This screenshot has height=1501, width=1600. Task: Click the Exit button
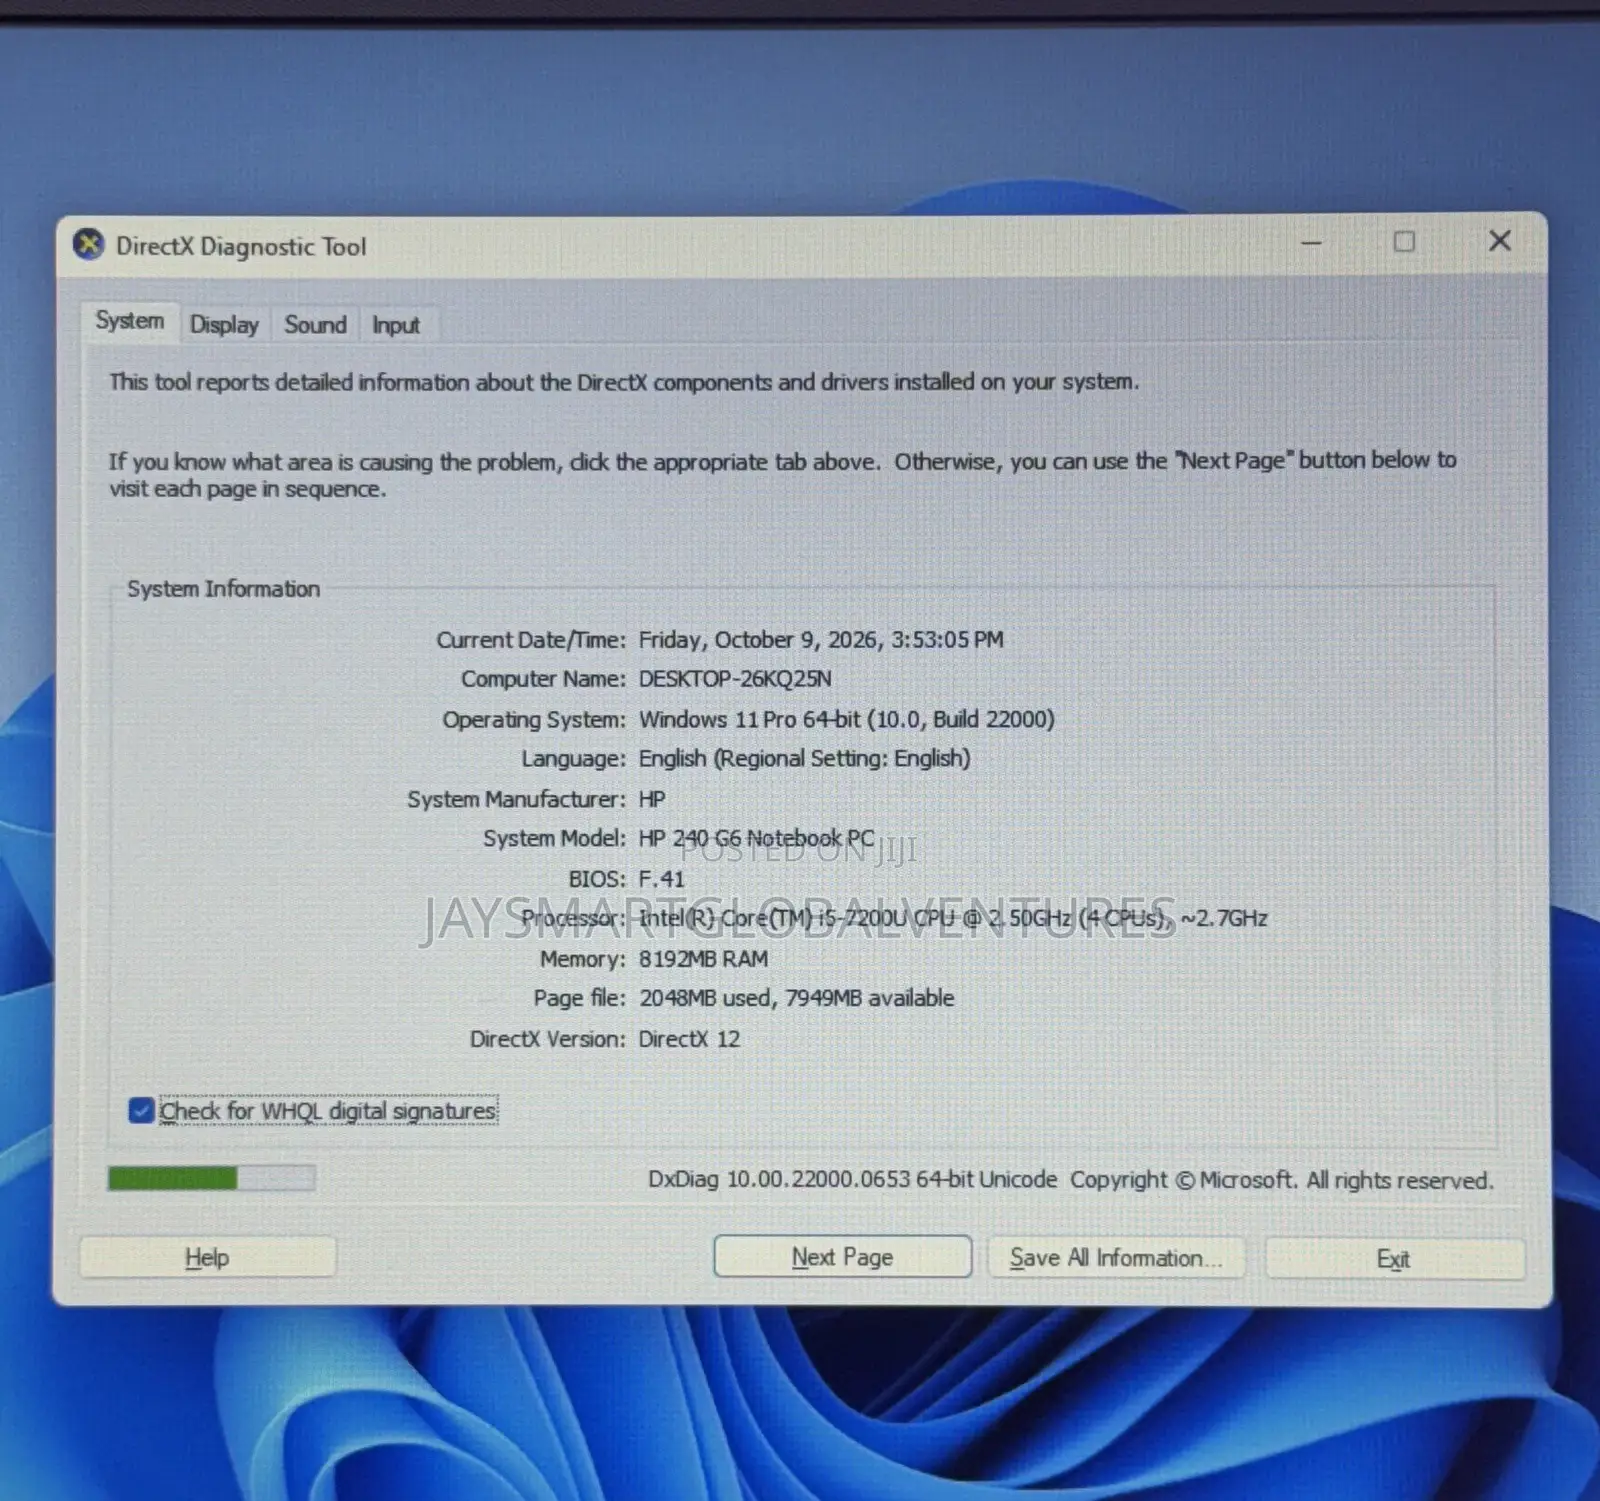(1394, 1259)
